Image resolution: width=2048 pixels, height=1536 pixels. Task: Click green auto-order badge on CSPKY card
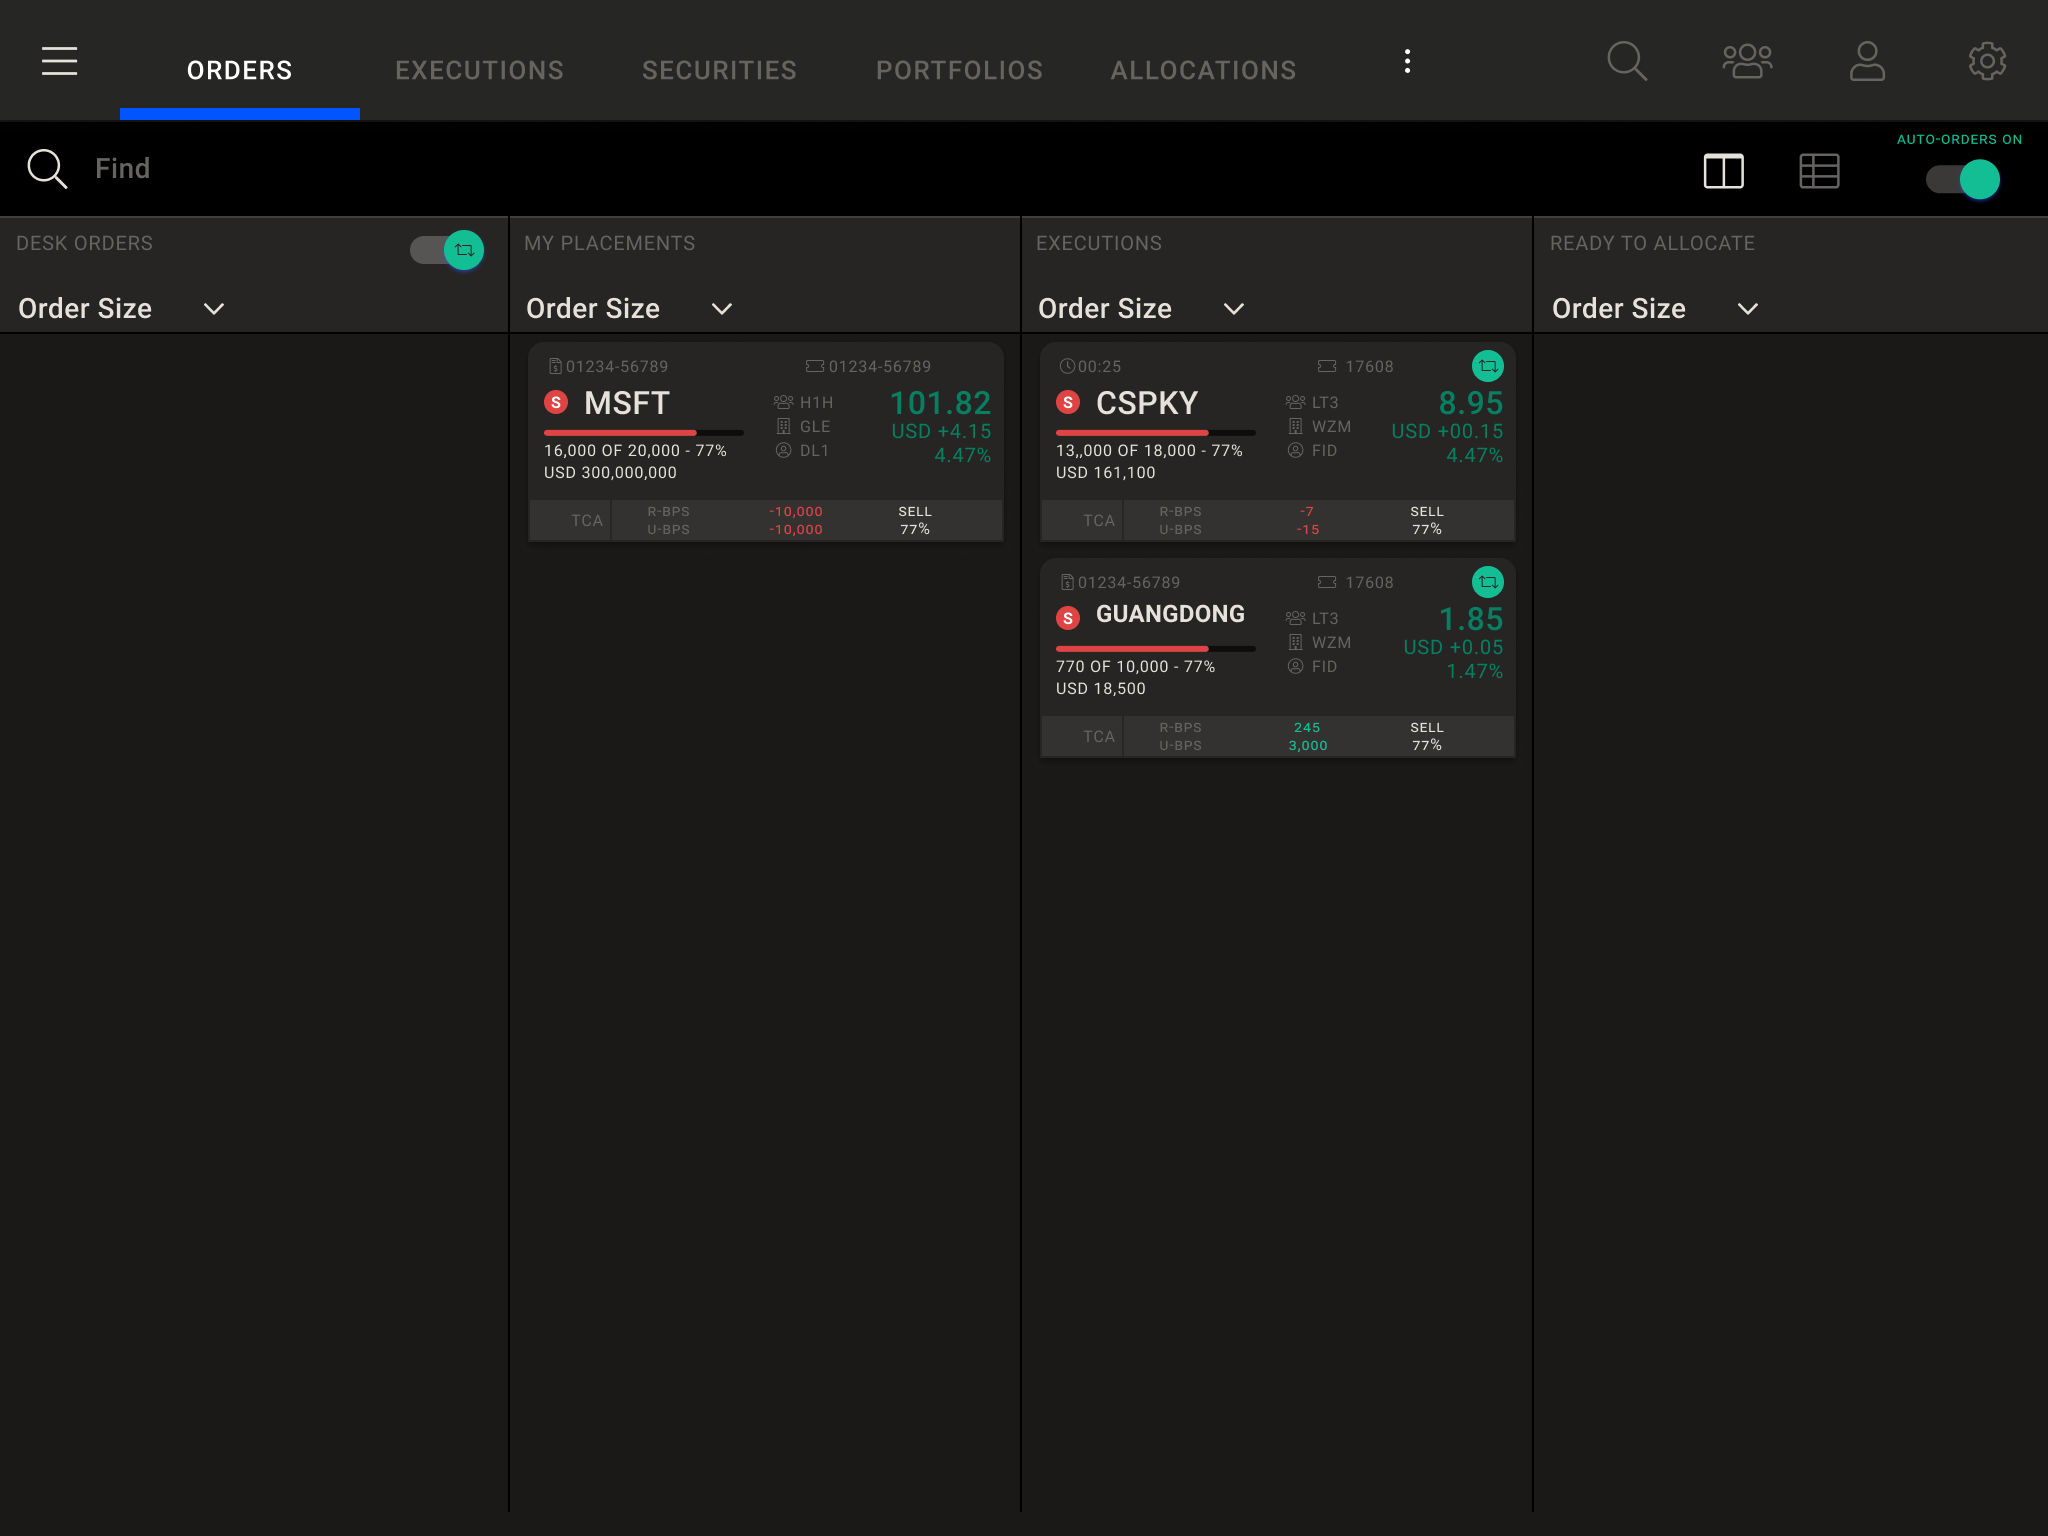tap(1487, 366)
